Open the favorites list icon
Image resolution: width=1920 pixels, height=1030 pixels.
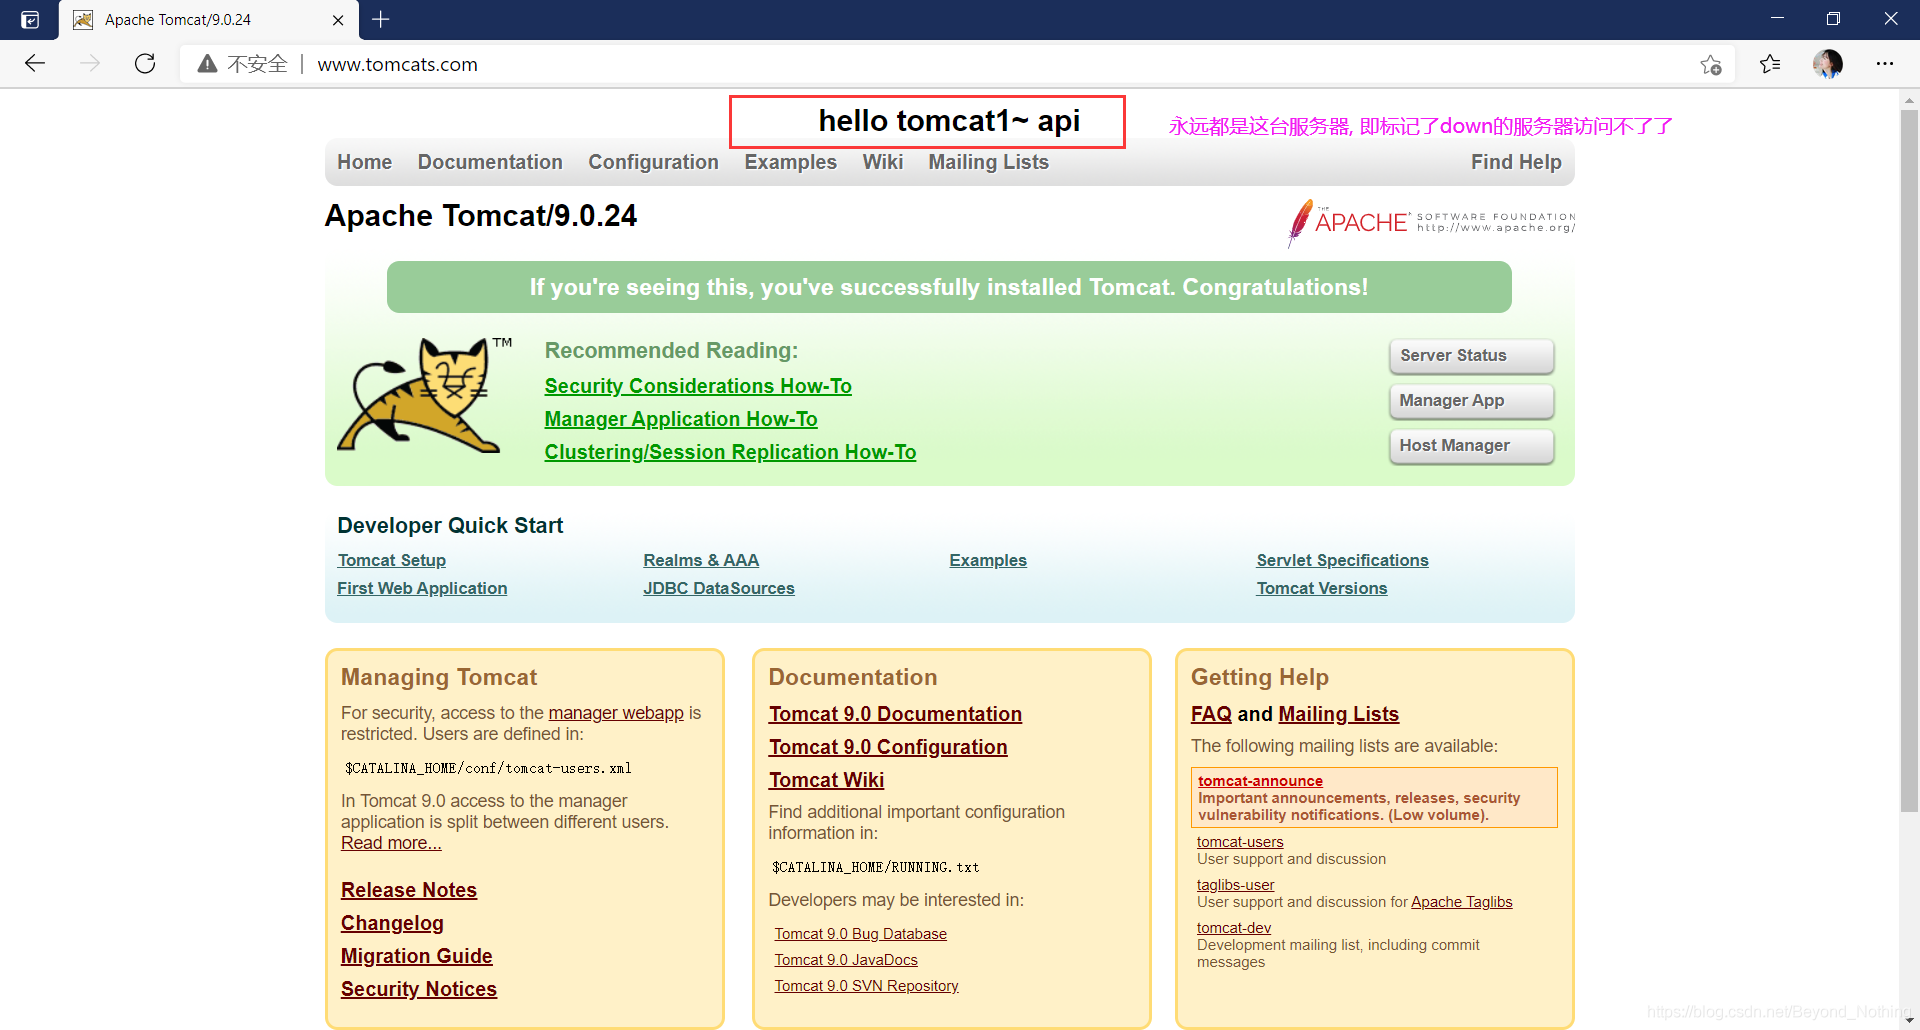coord(1770,64)
